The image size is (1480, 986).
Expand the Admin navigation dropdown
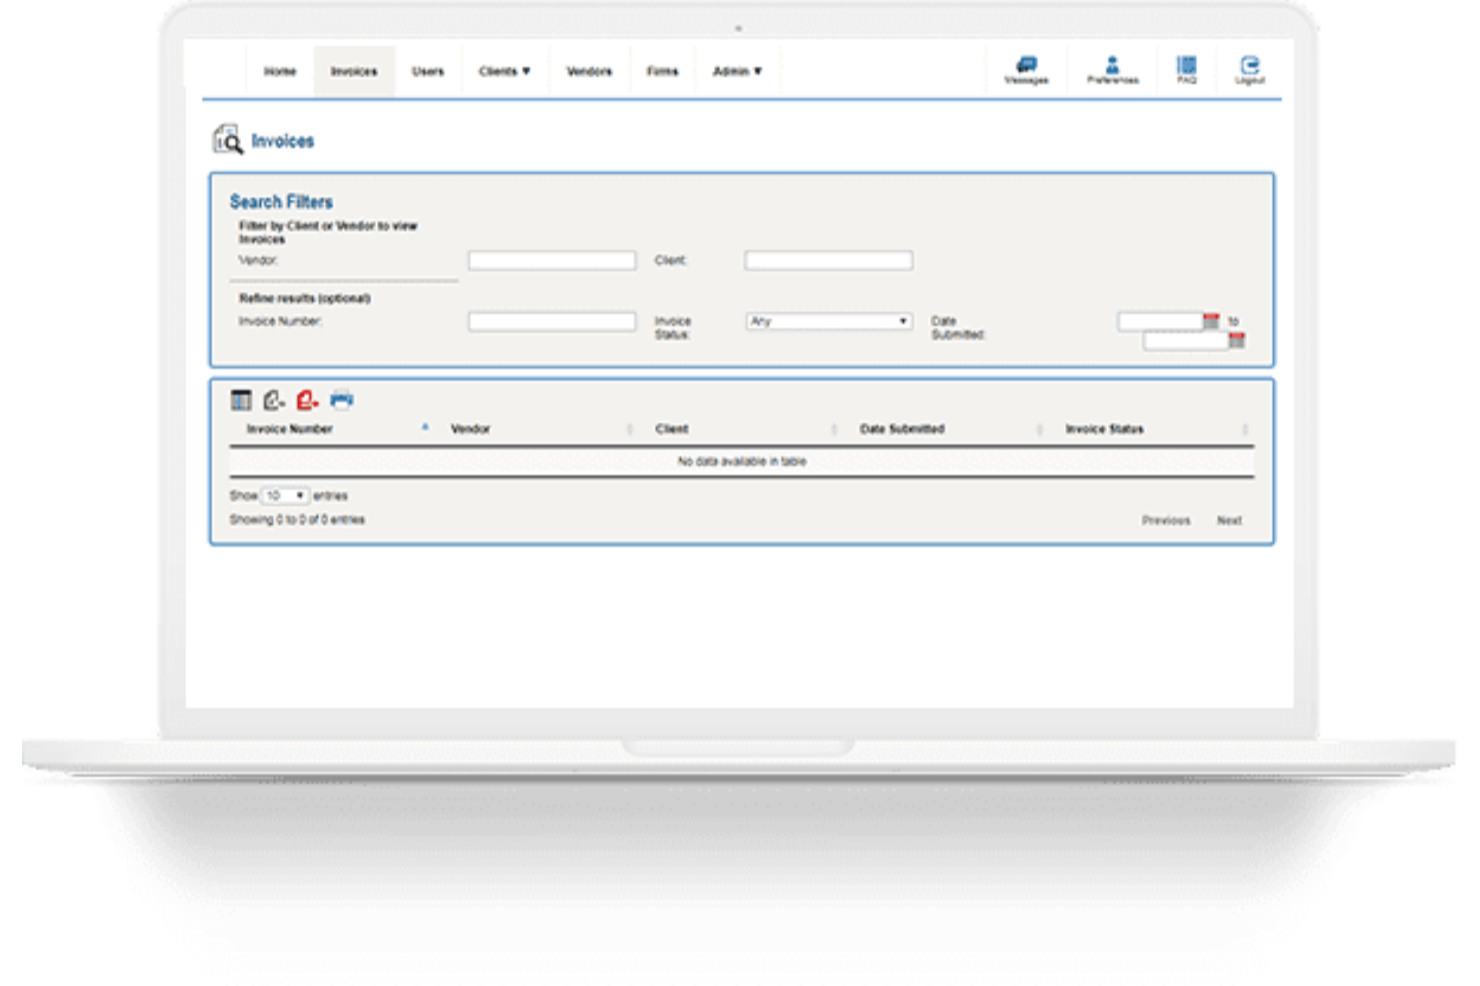tap(737, 70)
